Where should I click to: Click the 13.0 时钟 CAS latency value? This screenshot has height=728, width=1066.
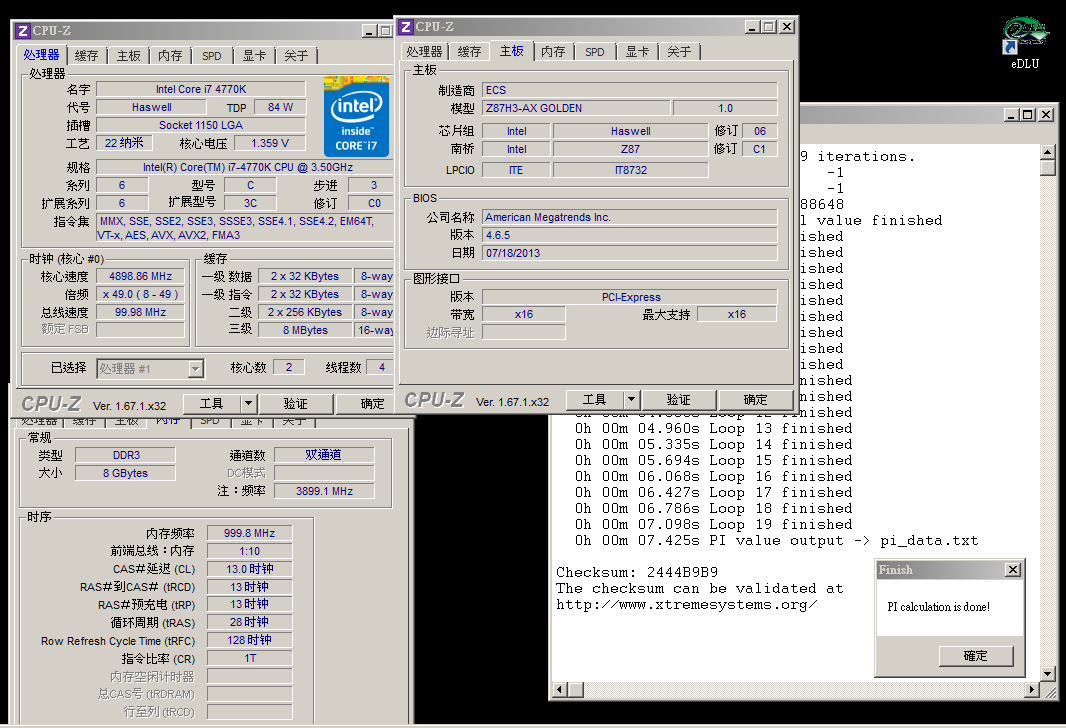[x=250, y=569]
